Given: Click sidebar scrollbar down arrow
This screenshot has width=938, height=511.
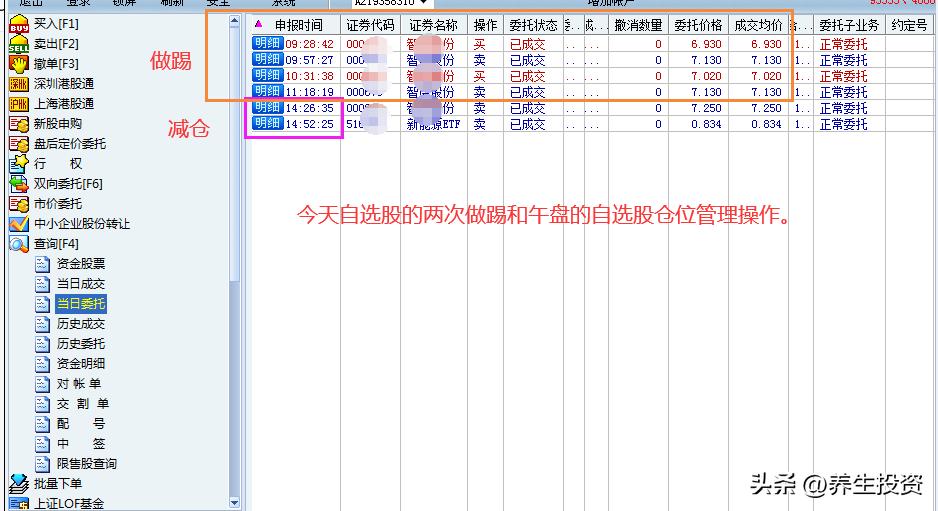Looking at the screenshot, I should pyautogui.click(x=234, y=503).
